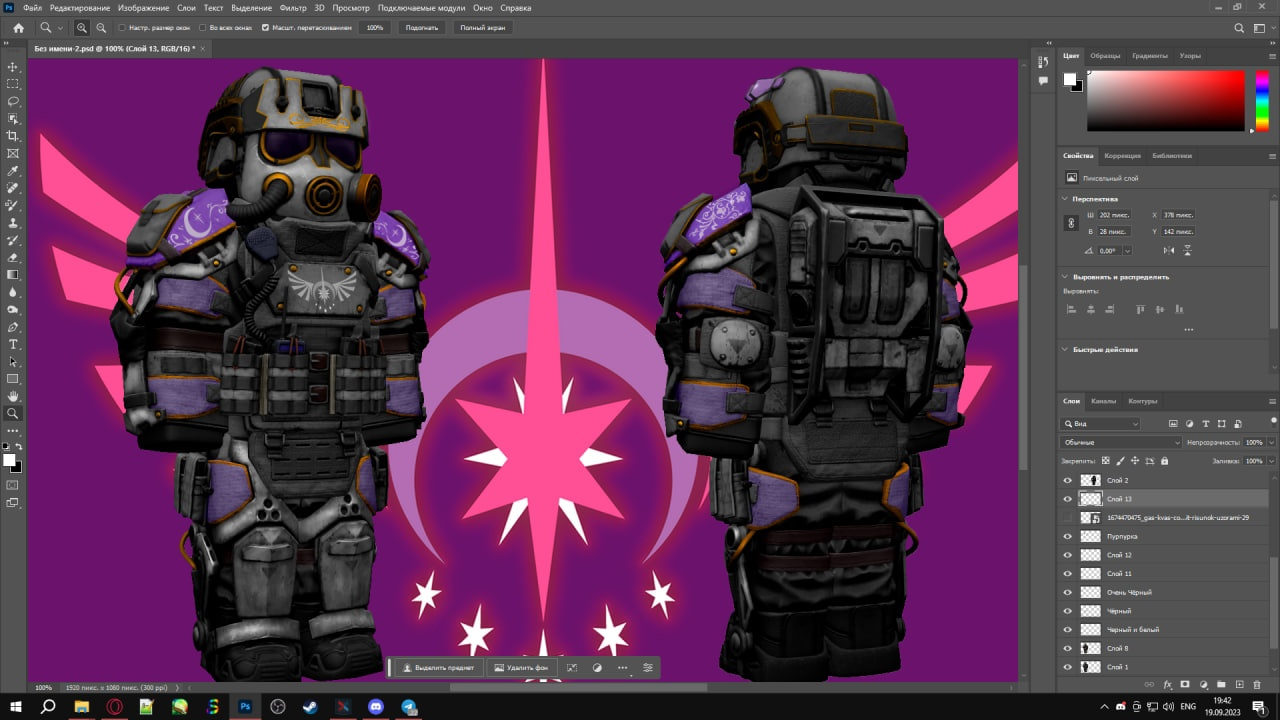Collapse the 'Выровнять и распределить' section
Image resolution: width=1280 pixels, height=720 pixels.
[1065, 277]
